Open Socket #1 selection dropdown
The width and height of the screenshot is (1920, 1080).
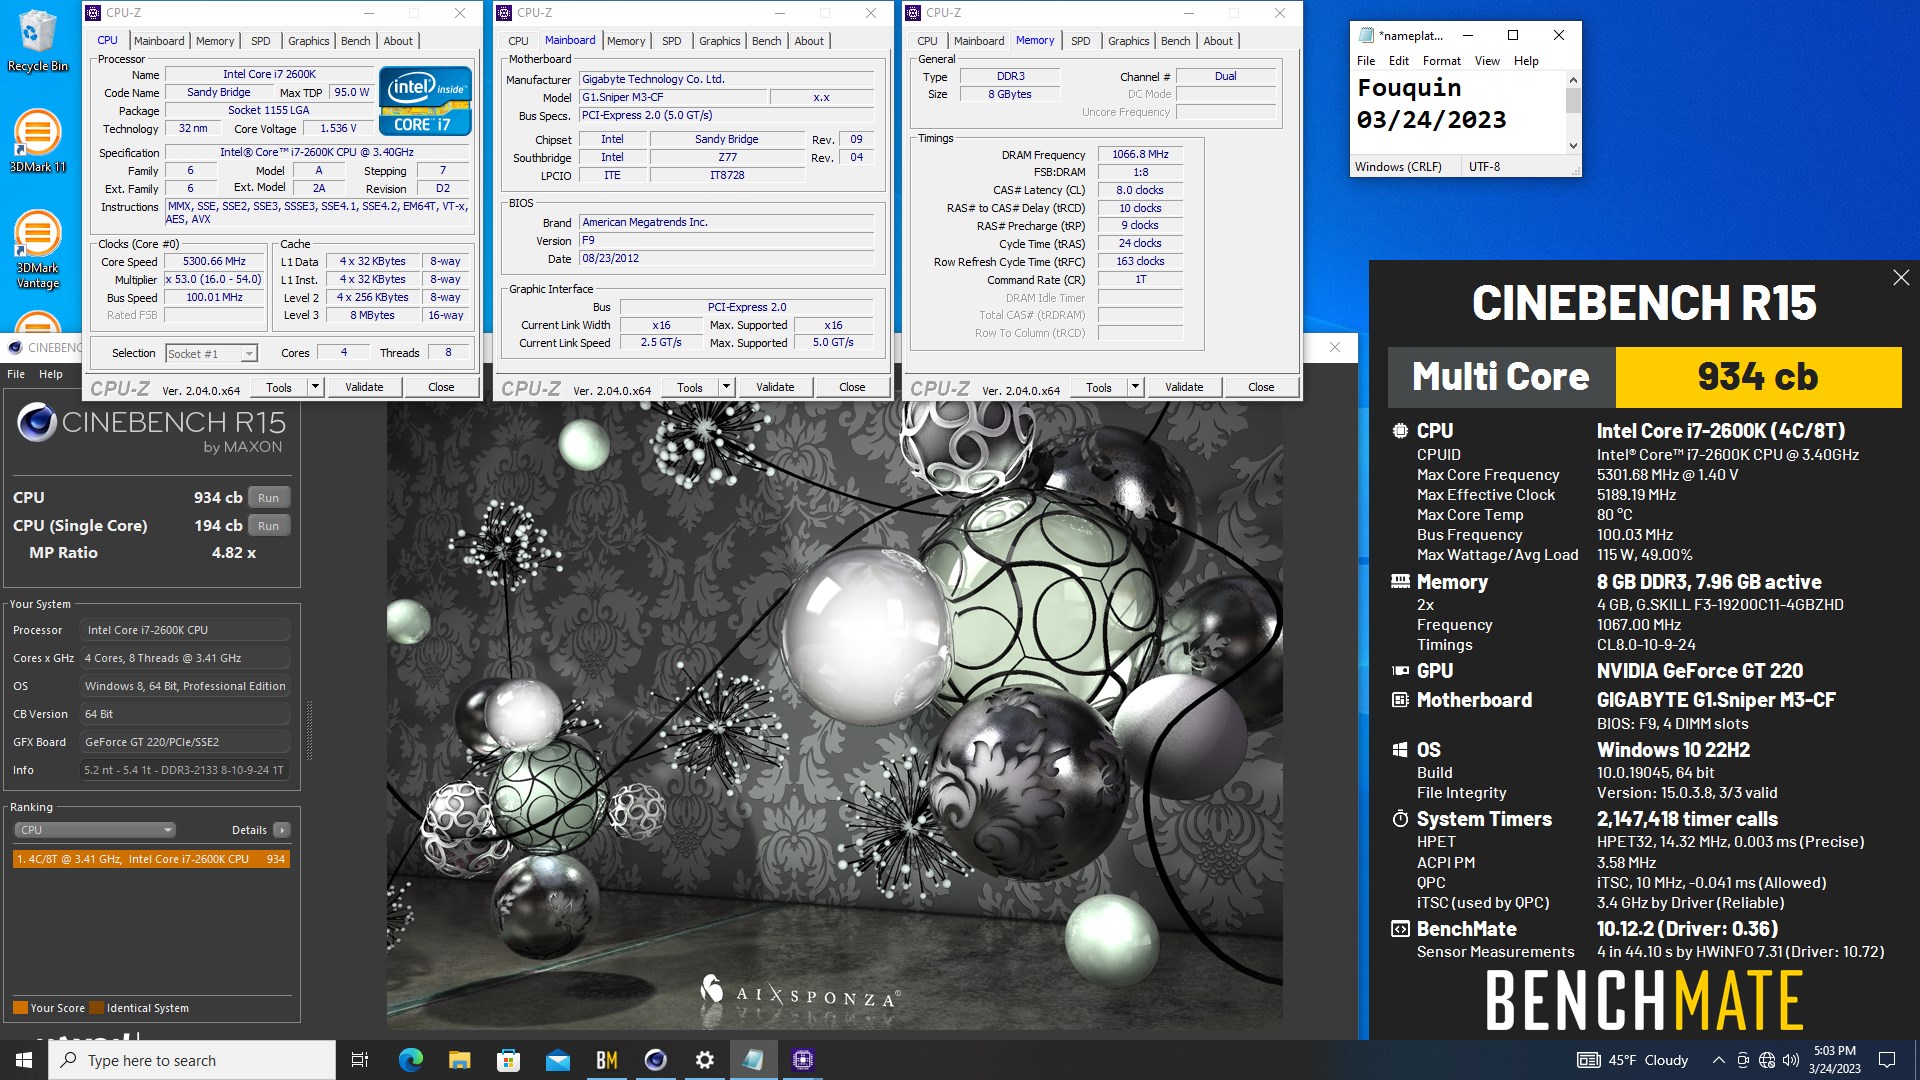(212, 353)
